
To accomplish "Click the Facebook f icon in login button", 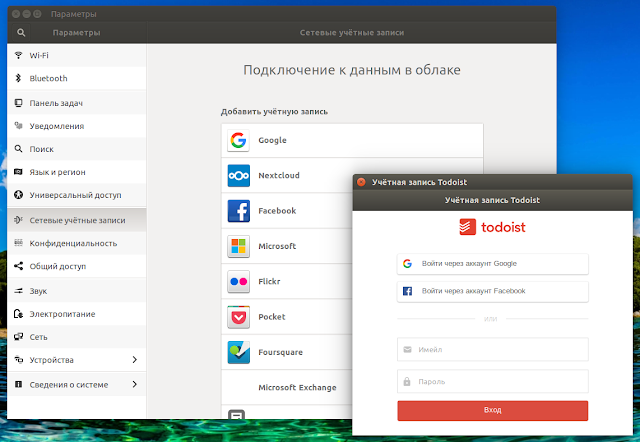I will [407, 291].
